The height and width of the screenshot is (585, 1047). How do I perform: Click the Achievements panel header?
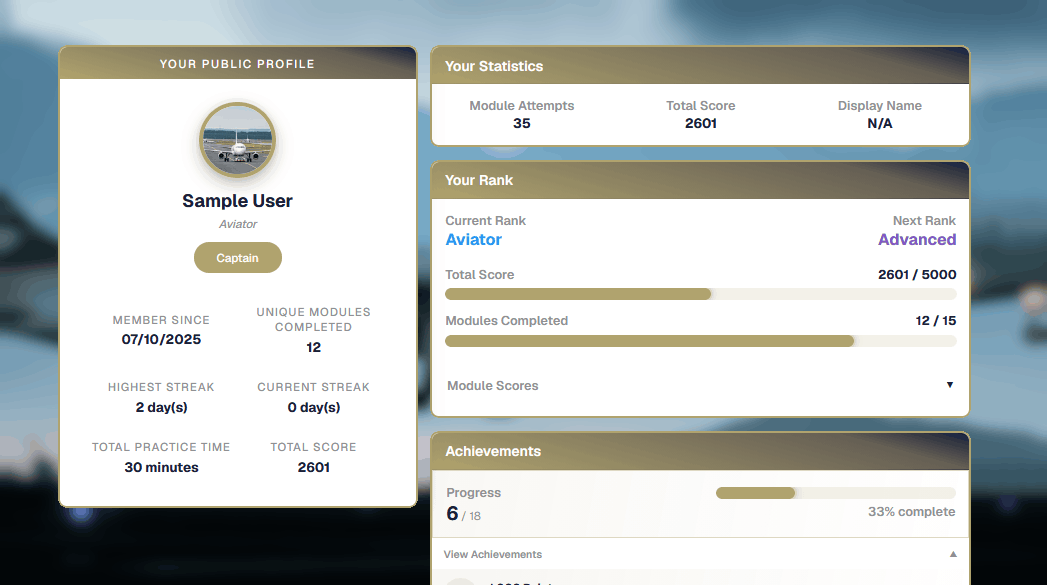tap(700, 451)
